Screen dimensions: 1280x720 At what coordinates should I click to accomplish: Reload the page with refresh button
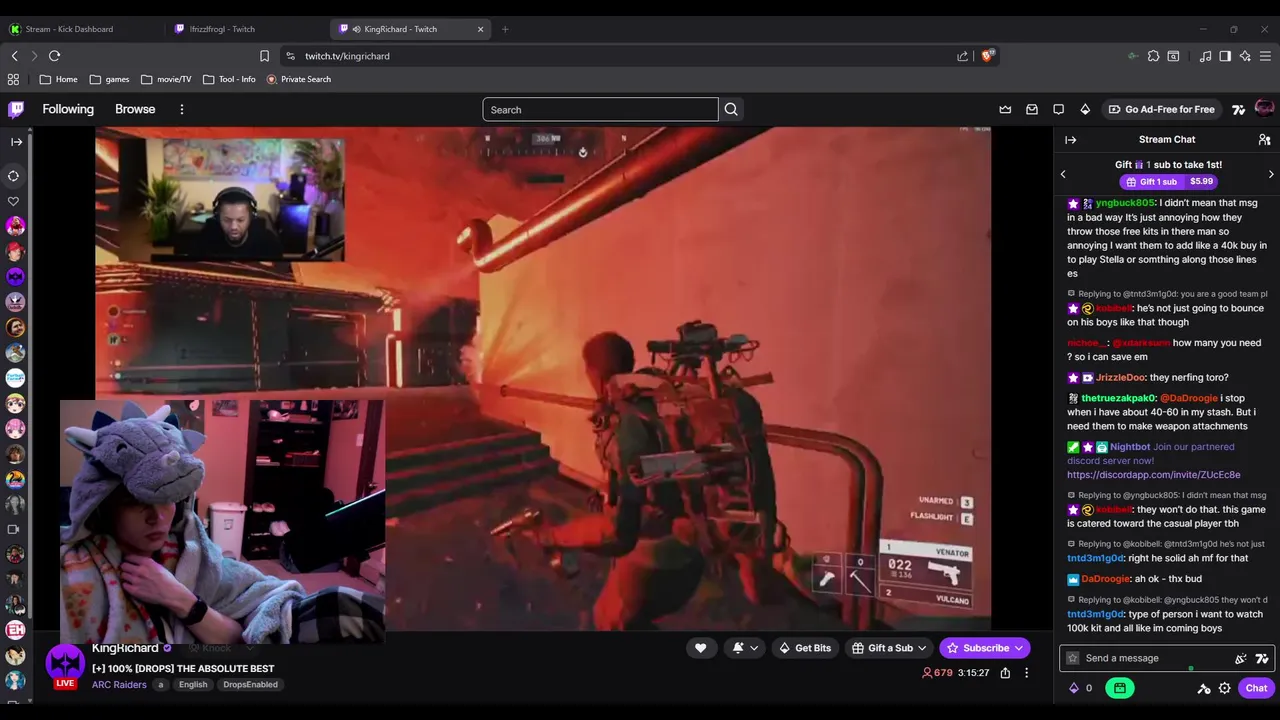(54, 56)
